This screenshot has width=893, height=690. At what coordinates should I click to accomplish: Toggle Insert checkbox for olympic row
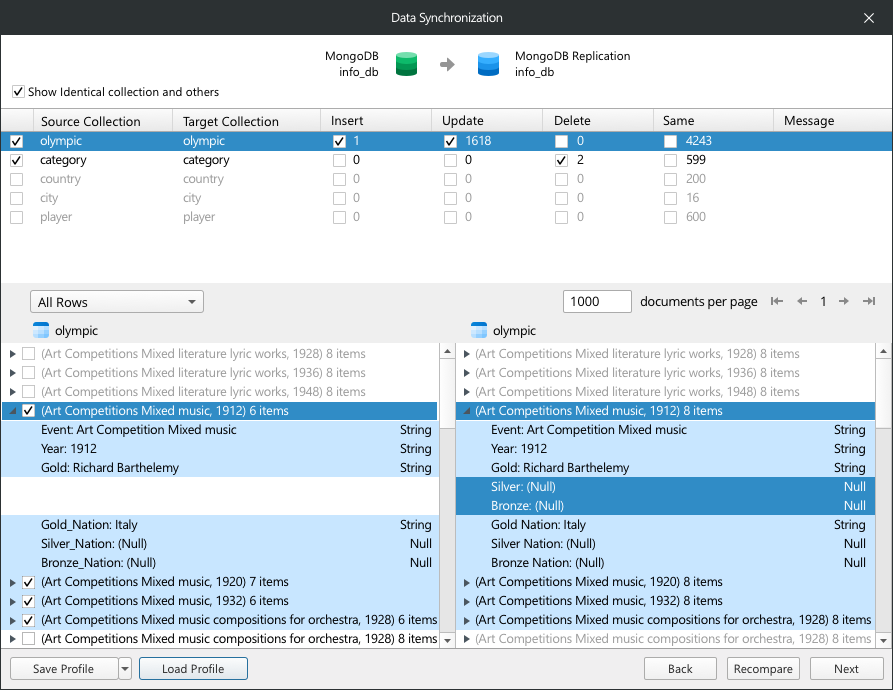click(339, 141)
